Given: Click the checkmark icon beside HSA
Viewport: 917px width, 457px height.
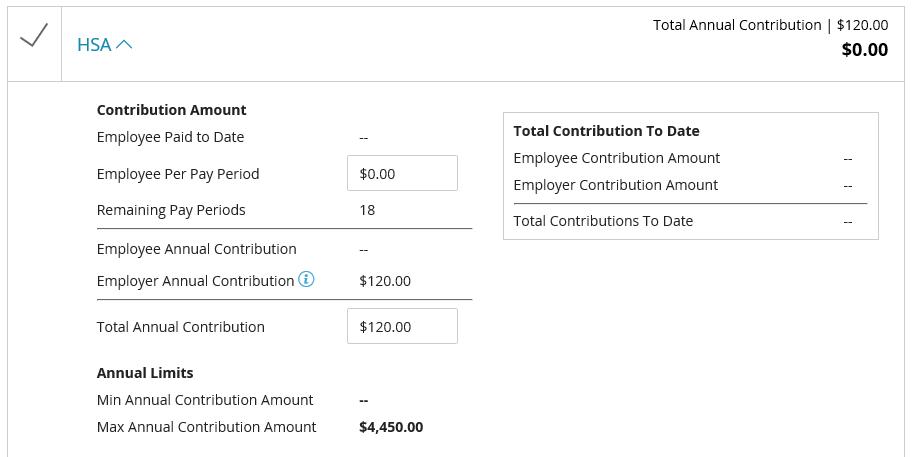Looking at the screenshot, I should click(34, 37).
